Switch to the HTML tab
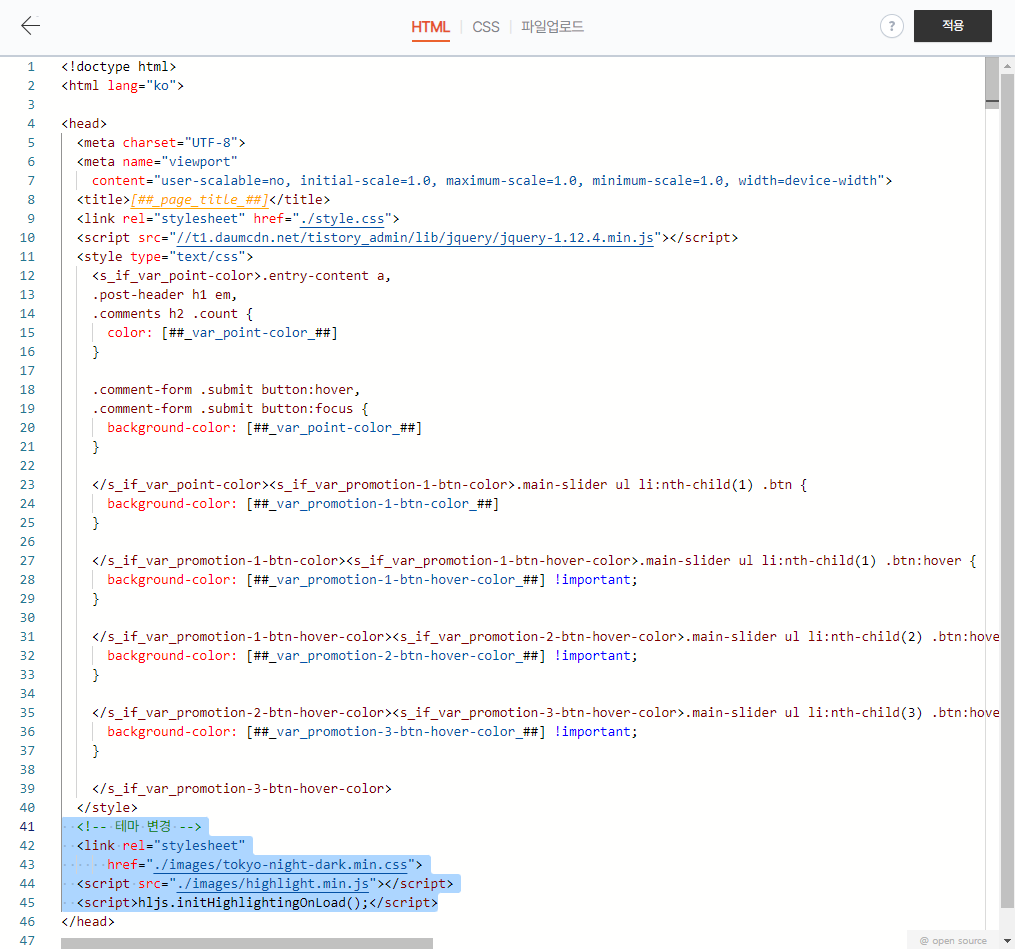 click(x=430, y=27)
